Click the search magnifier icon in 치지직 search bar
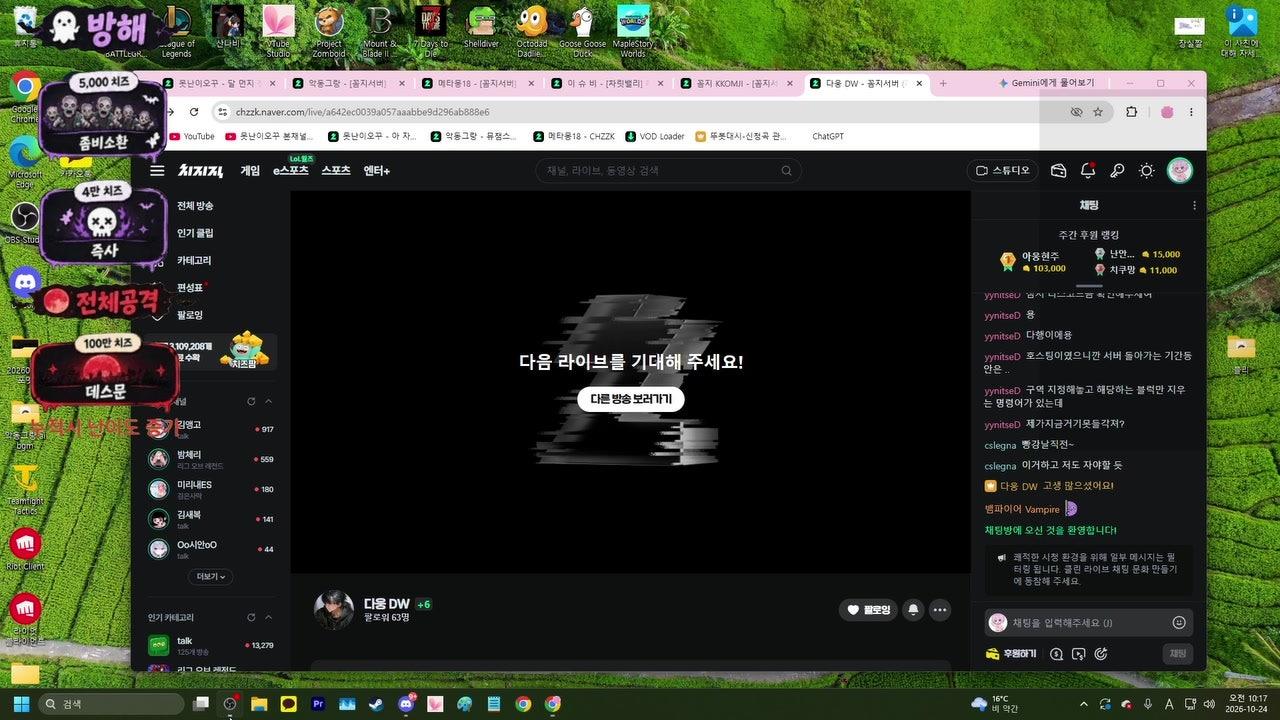The image size is (1280, 720). (x=788, y=171)
